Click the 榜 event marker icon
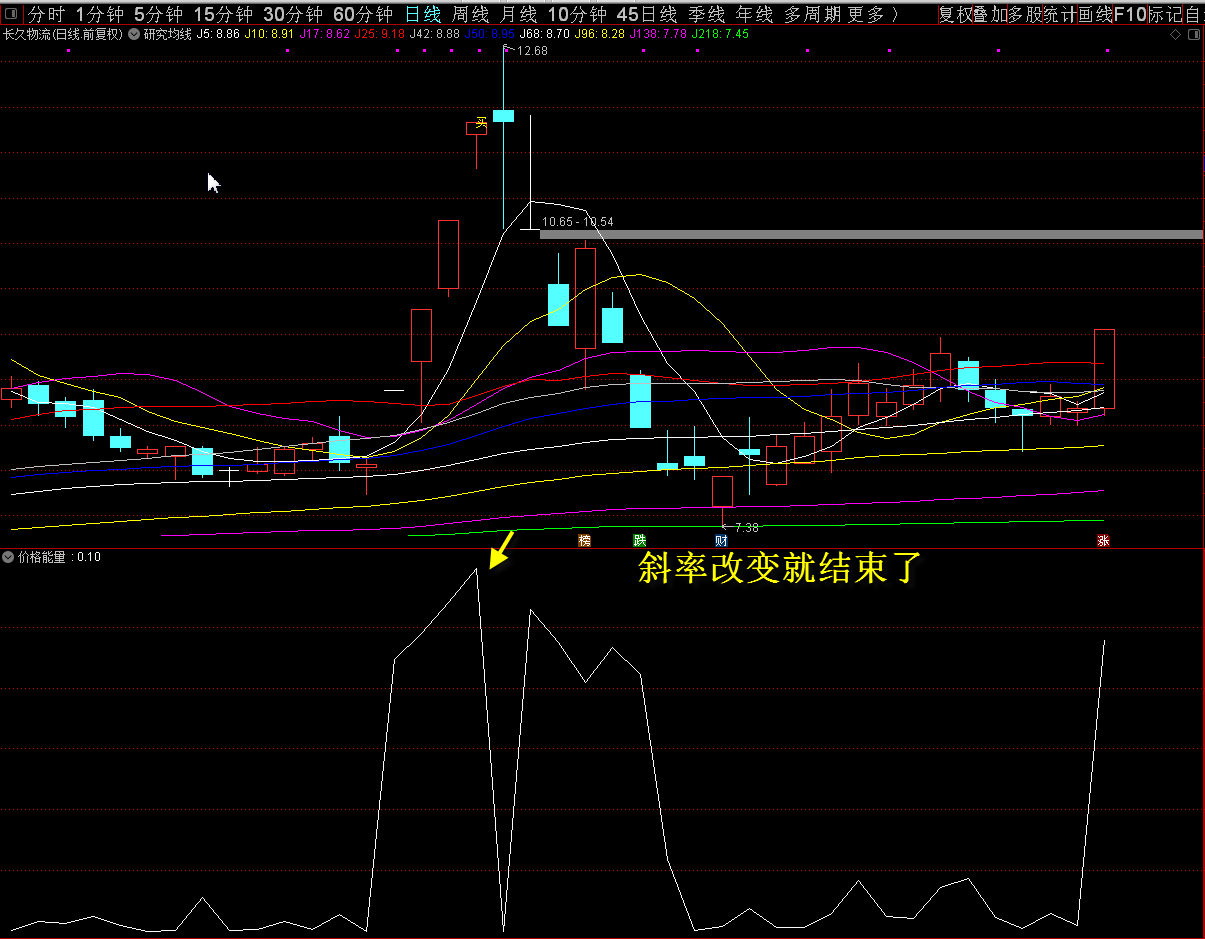 (585, 541)
